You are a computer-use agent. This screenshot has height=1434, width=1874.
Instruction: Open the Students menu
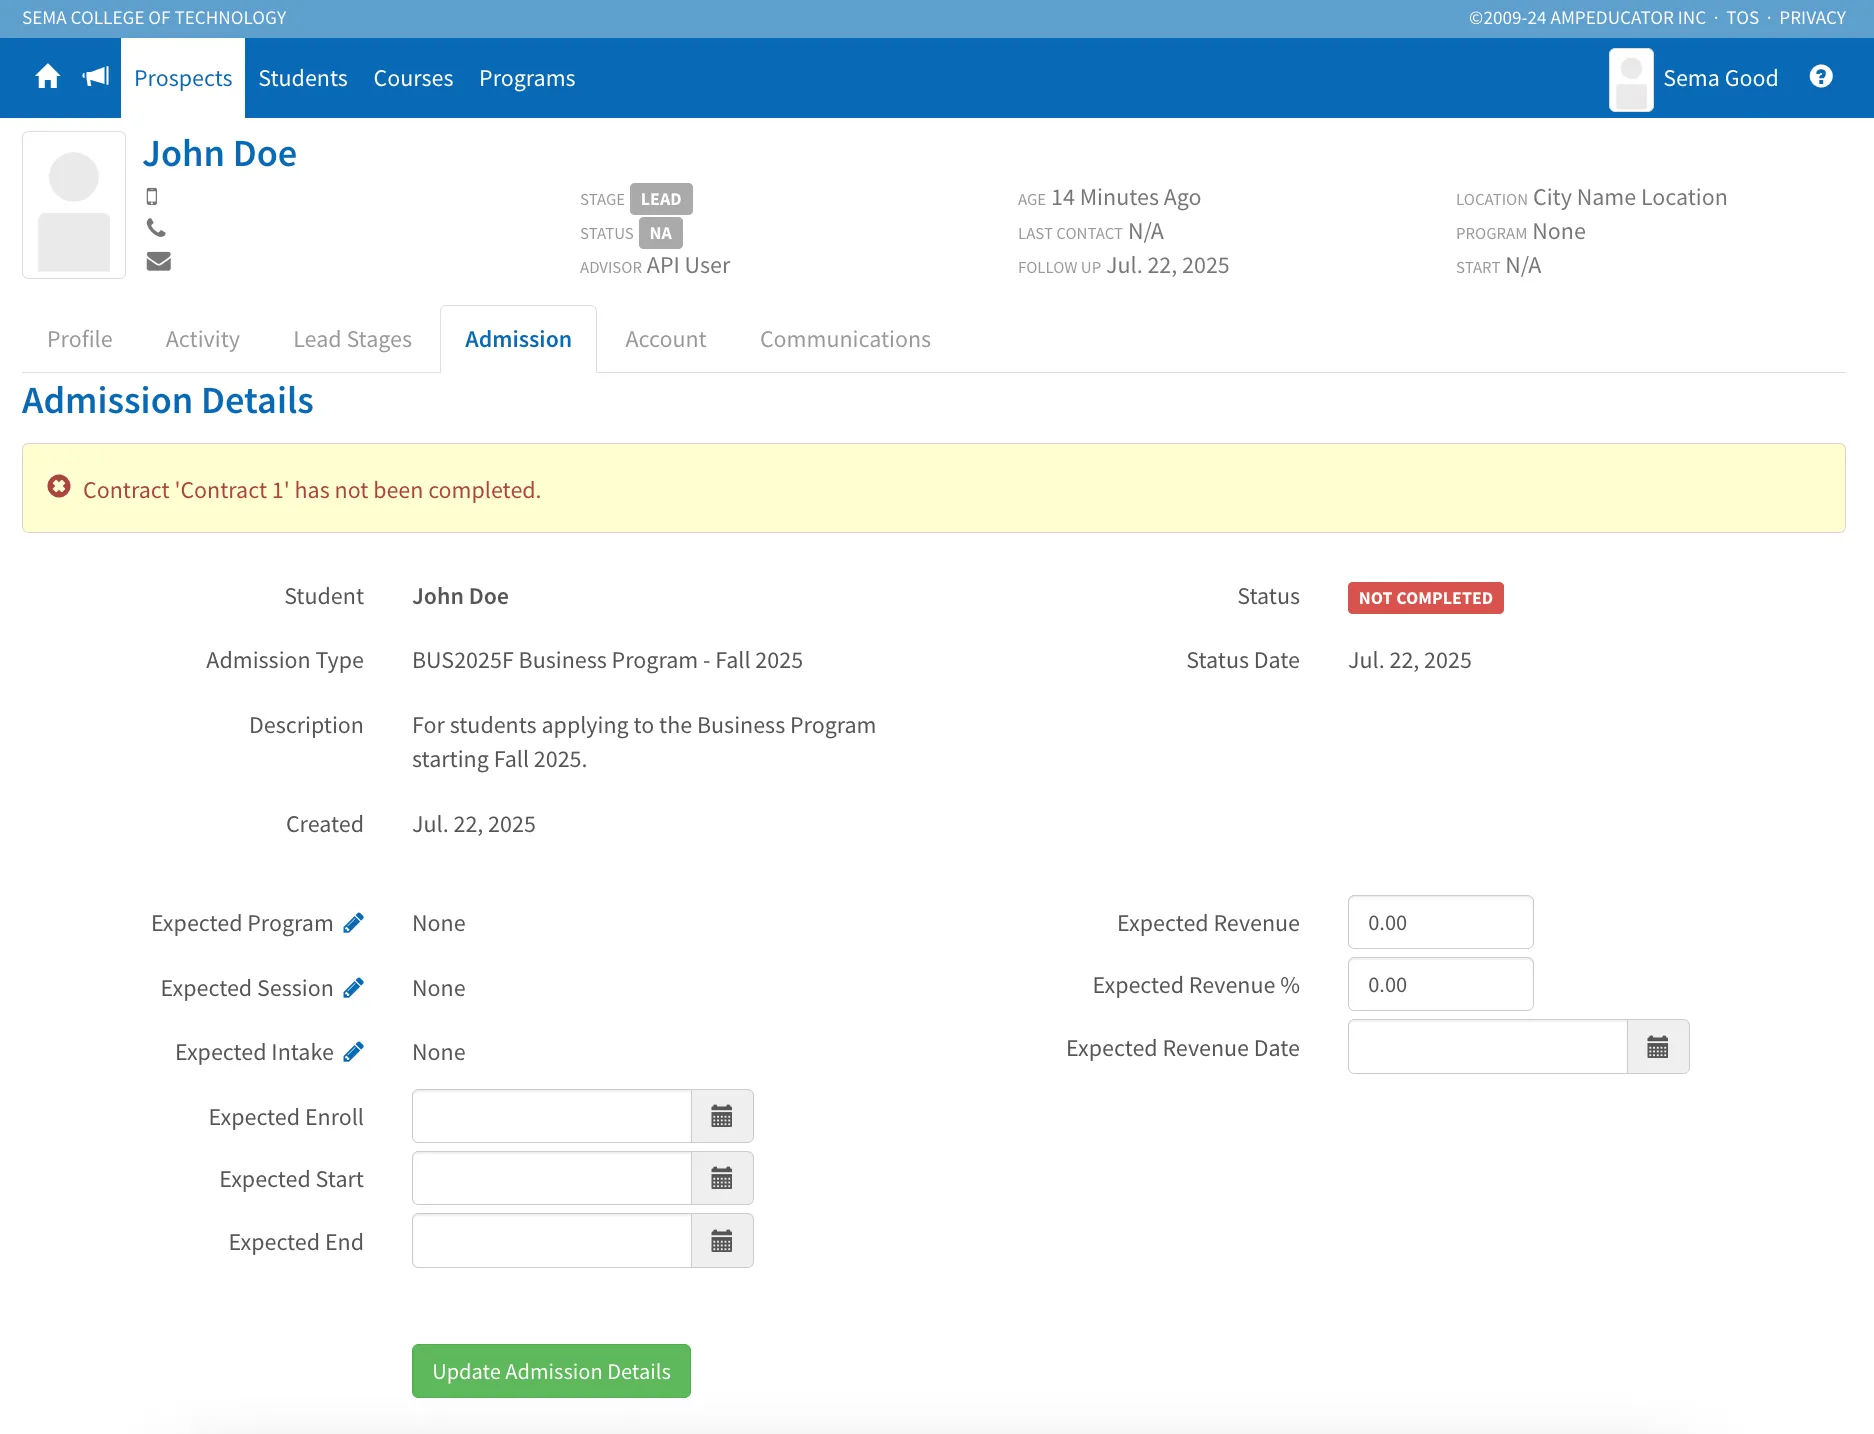[x=303, y=78]
